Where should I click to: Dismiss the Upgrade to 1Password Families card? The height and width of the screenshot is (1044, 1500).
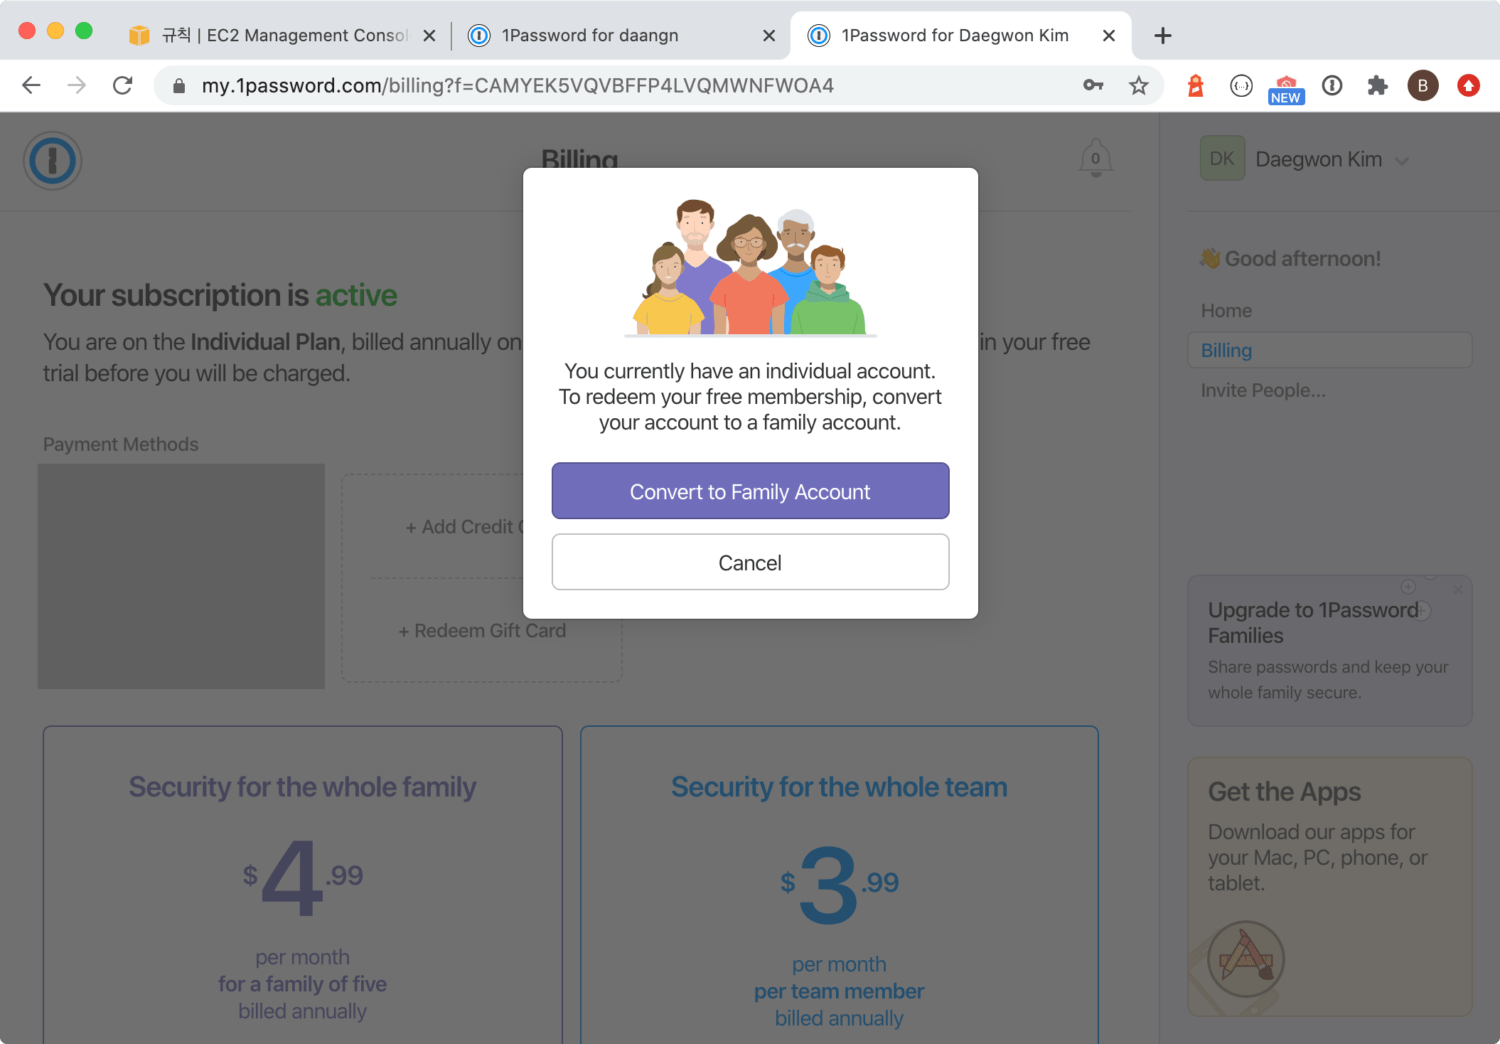click(1457, 590)
